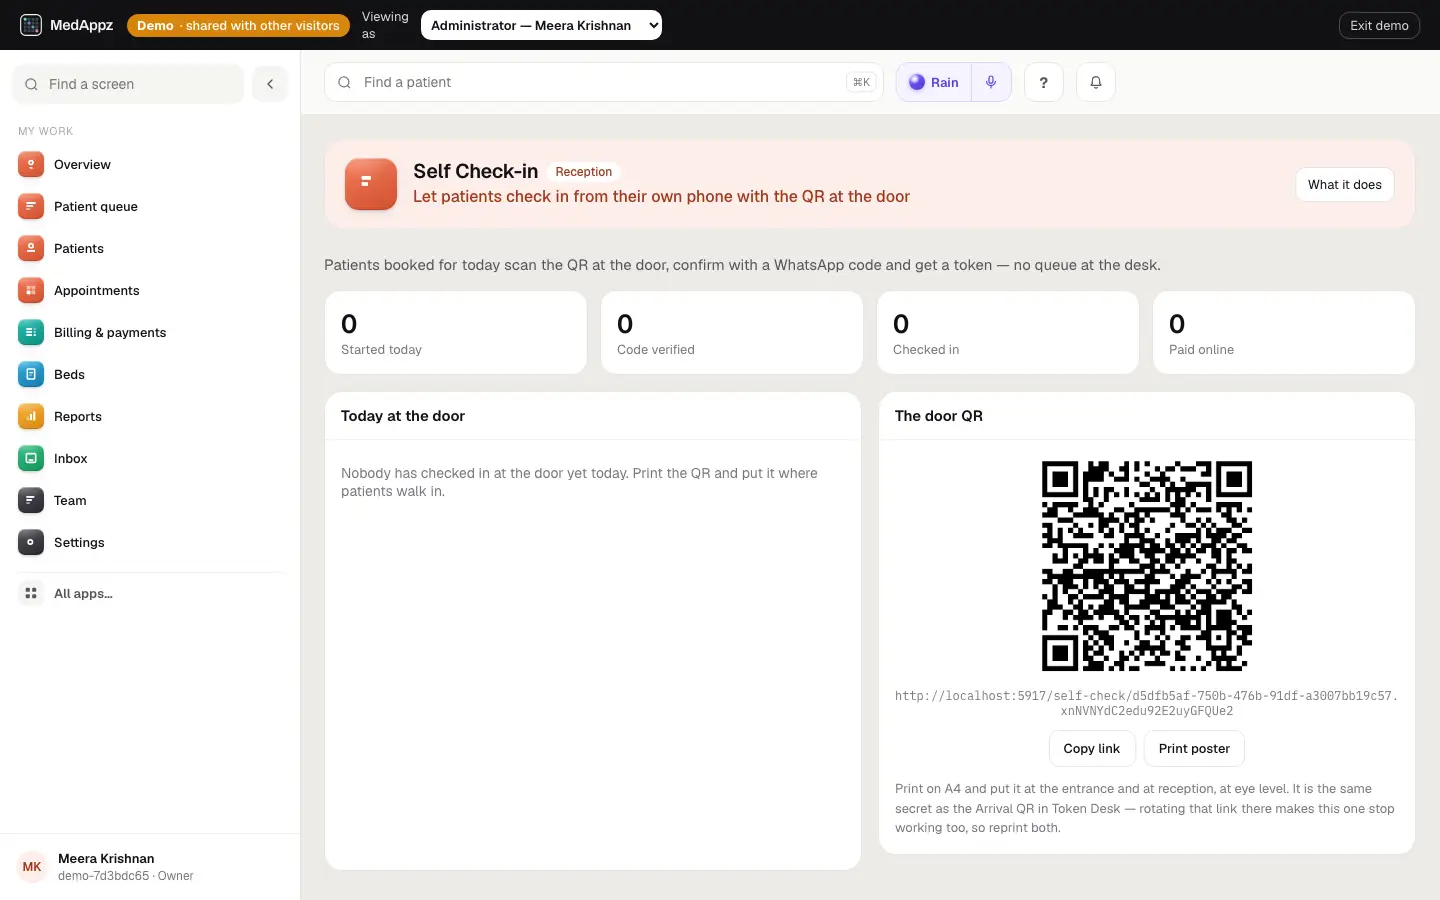This screenshot has height=900, width=1440.
Task: Click the Started today stat card
Action: point(456,333)
